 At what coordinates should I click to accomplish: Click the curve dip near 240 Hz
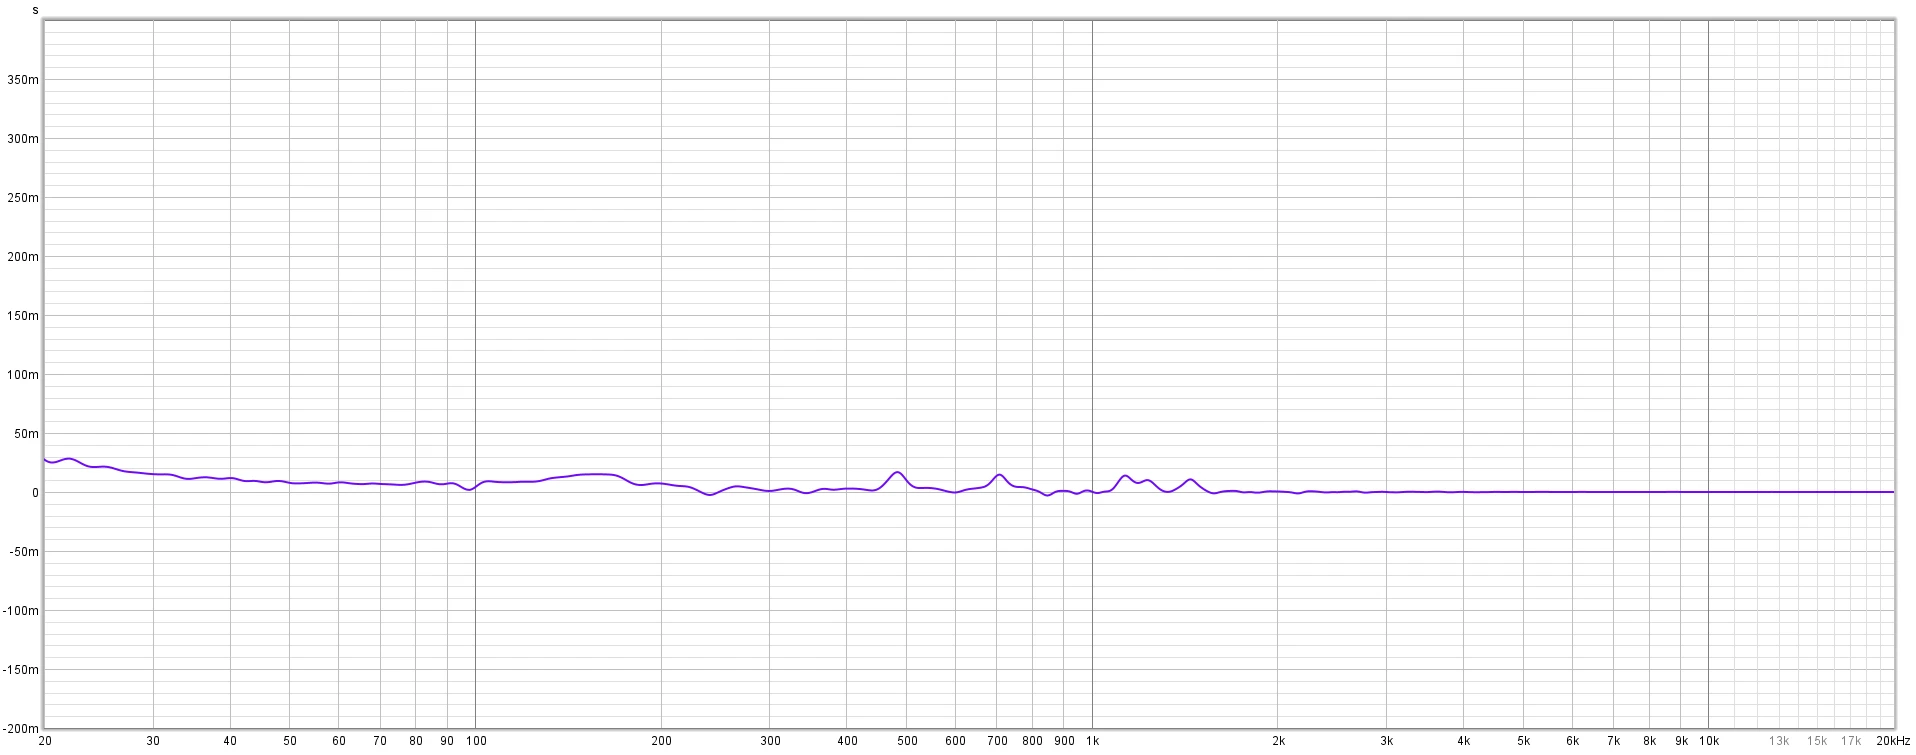point(711,494)
